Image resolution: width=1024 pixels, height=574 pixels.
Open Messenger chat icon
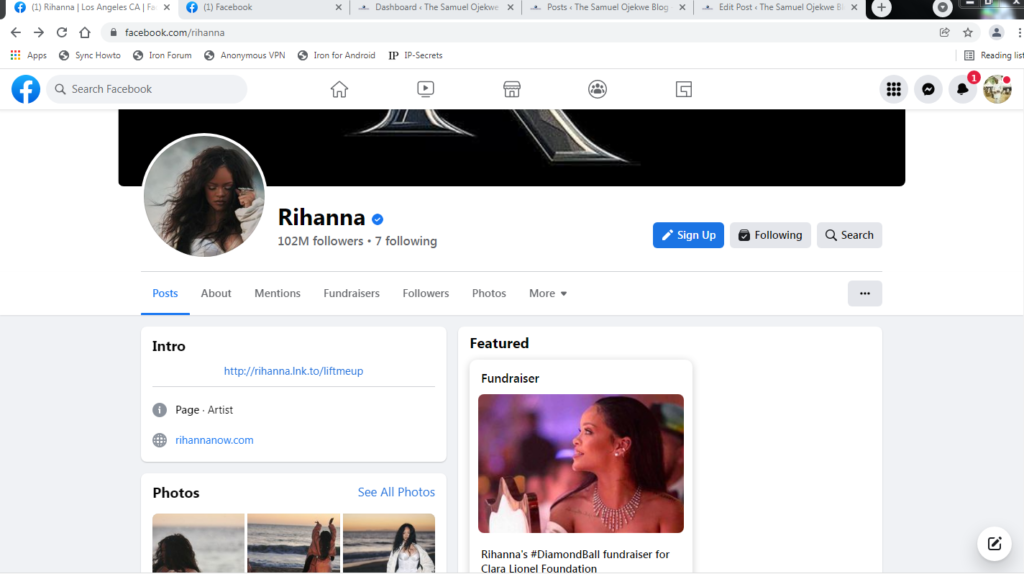[x=928, y=89]
